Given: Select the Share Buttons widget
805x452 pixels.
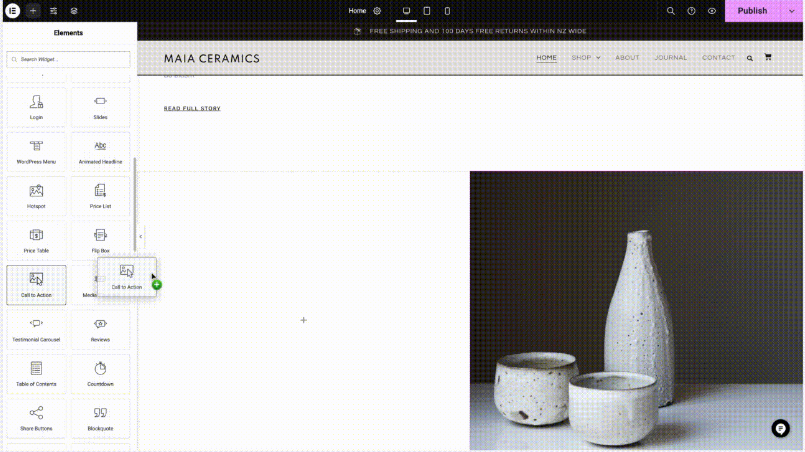Looking at the screenshot, I should point(36,419).
